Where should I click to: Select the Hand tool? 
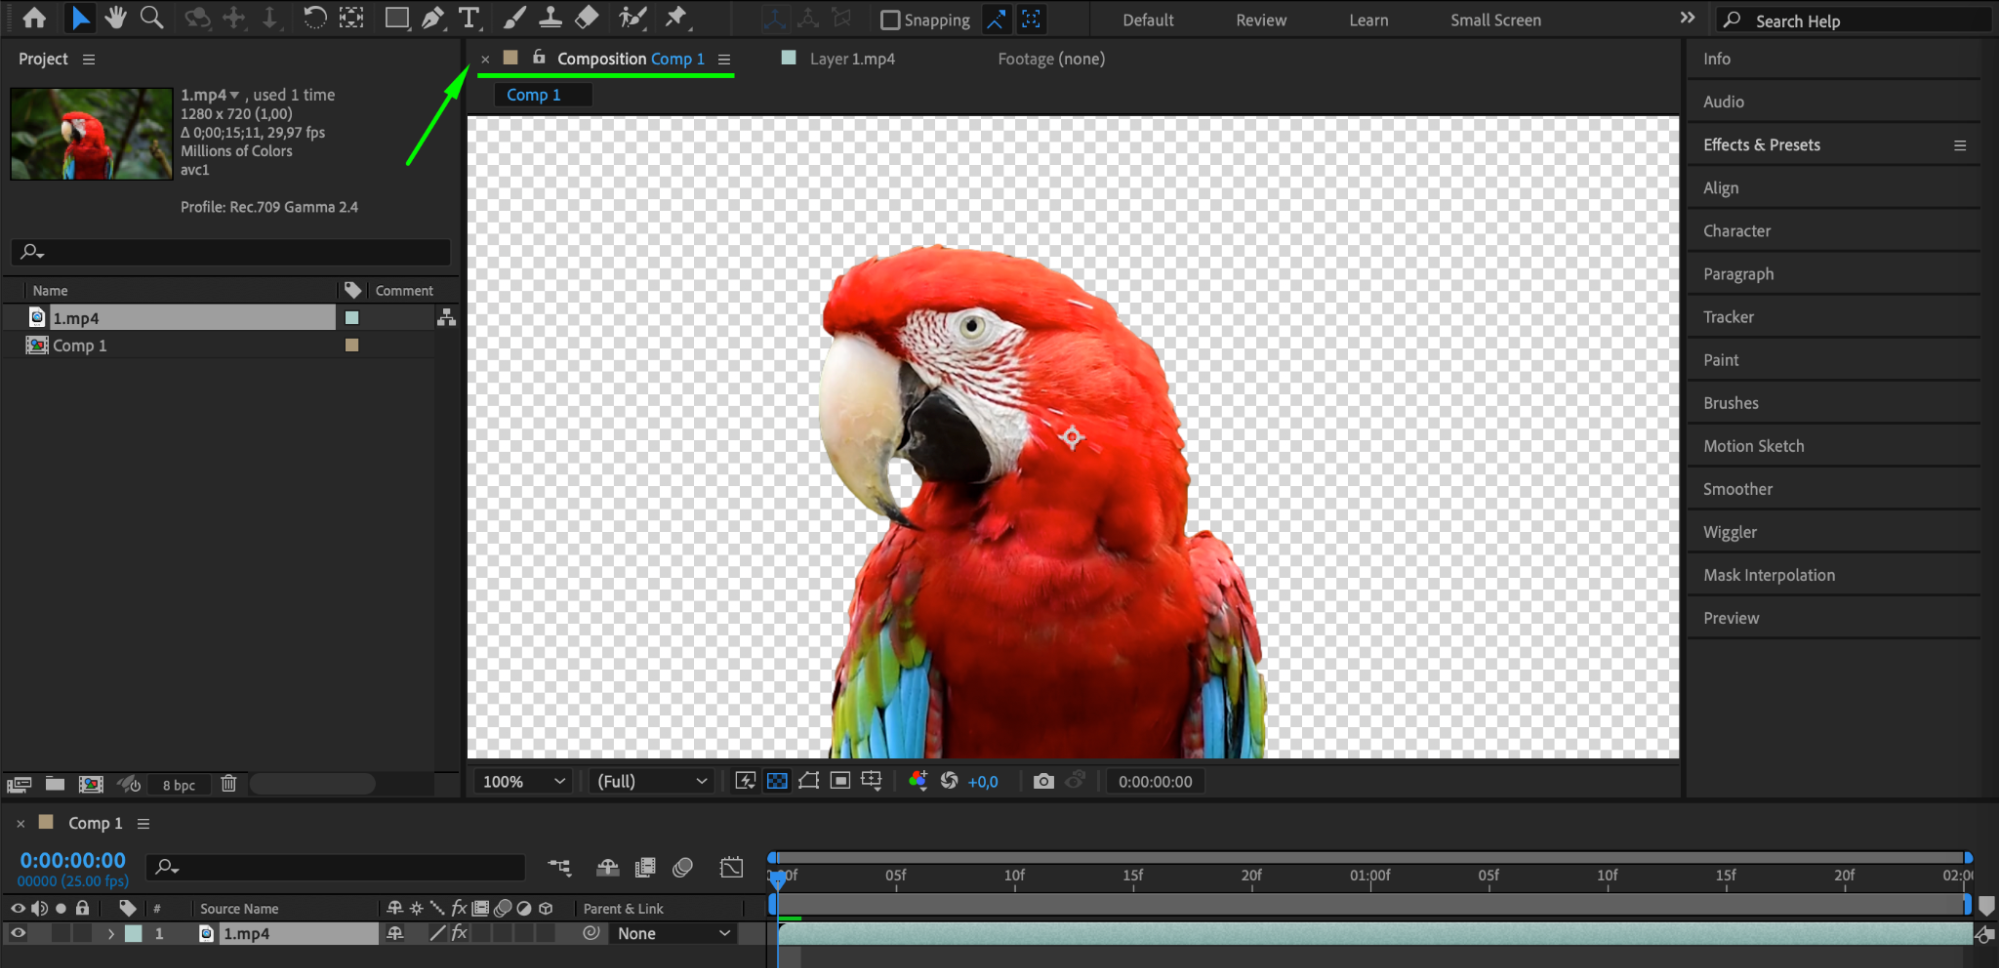(115, 18)
